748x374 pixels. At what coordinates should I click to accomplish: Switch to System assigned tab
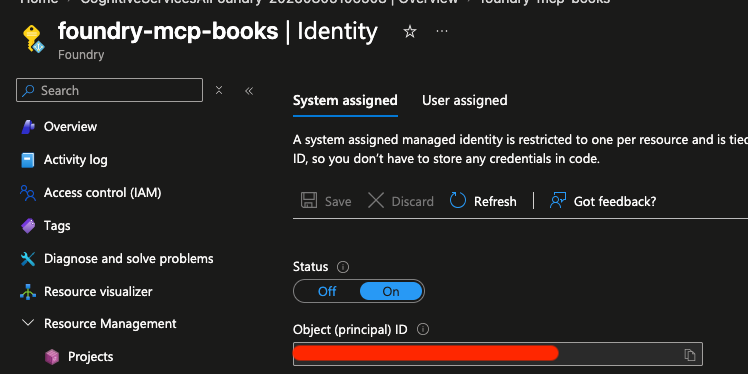(345, 101)
